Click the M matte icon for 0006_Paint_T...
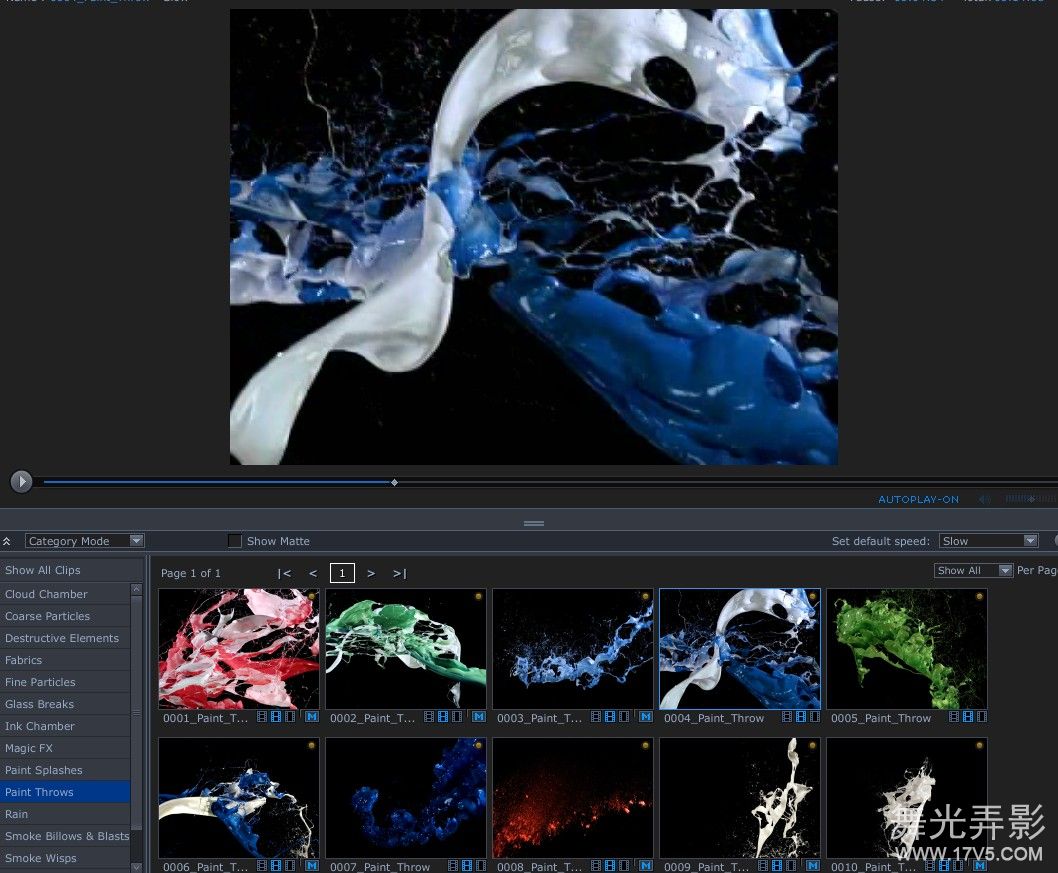The height and width of the screenshot is (873, 1058). [312, 866]
